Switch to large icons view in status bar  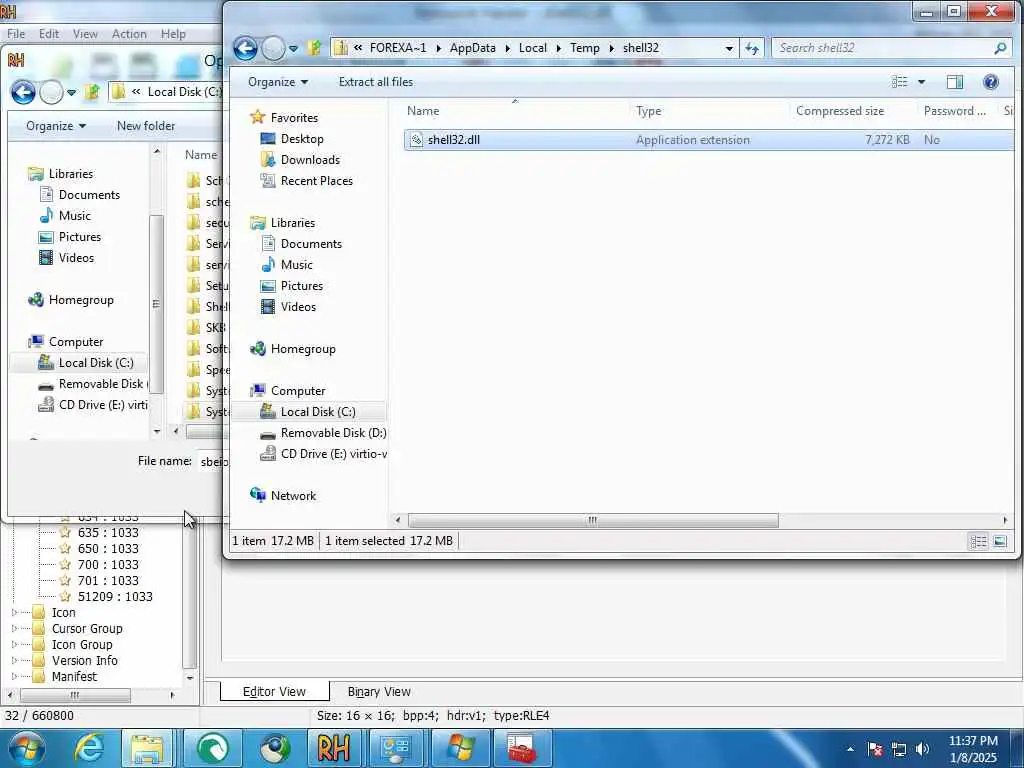(1000, 541)
